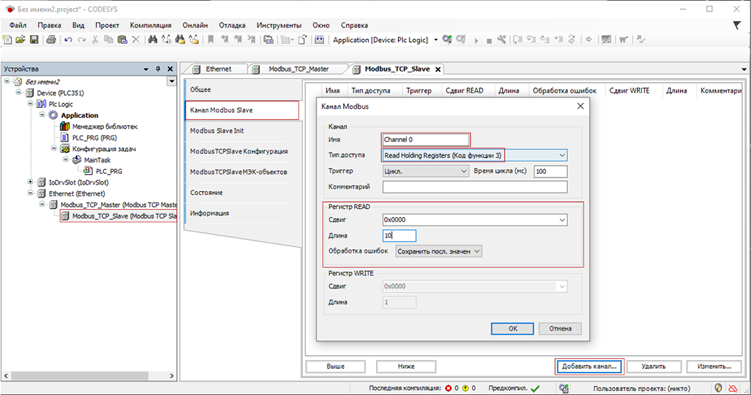
Task: Click the Добавить канал... button
Action: coord(589,366)
